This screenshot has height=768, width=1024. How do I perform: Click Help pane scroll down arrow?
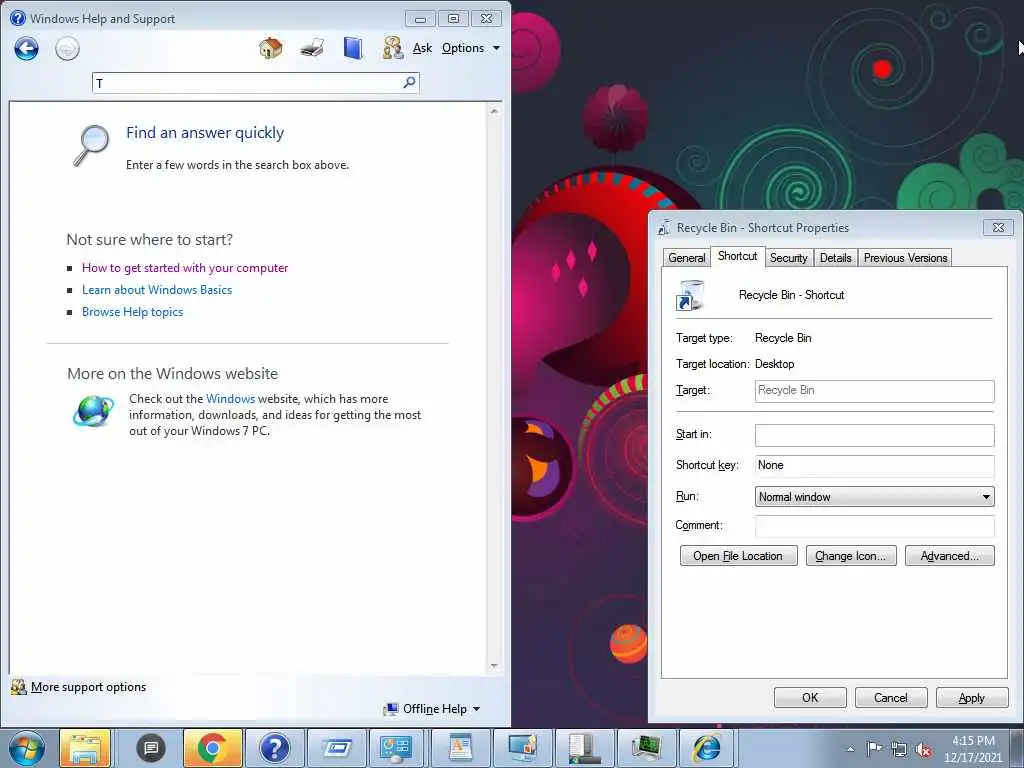point(494,666)
